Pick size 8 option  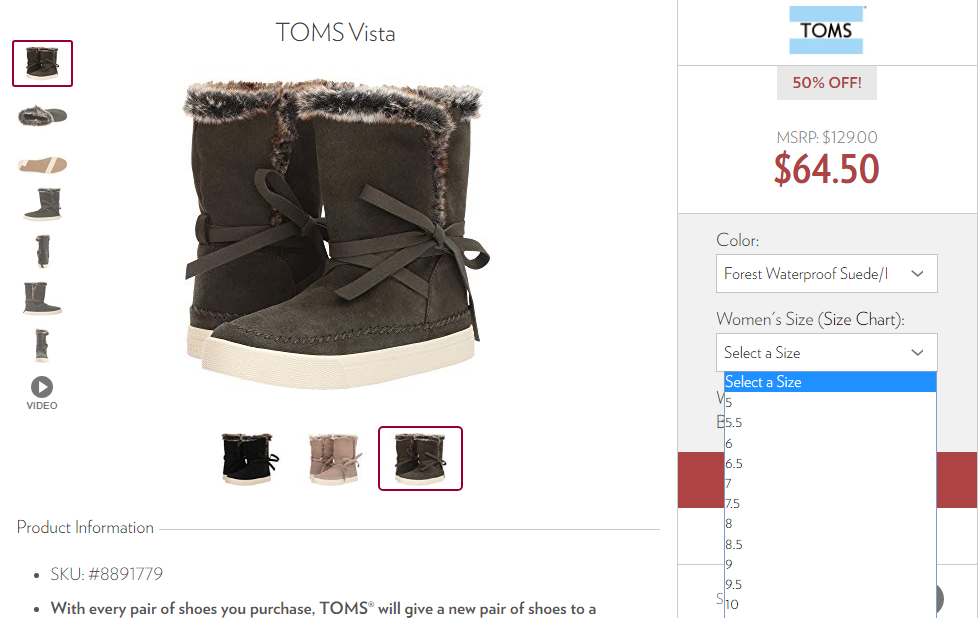830,524
